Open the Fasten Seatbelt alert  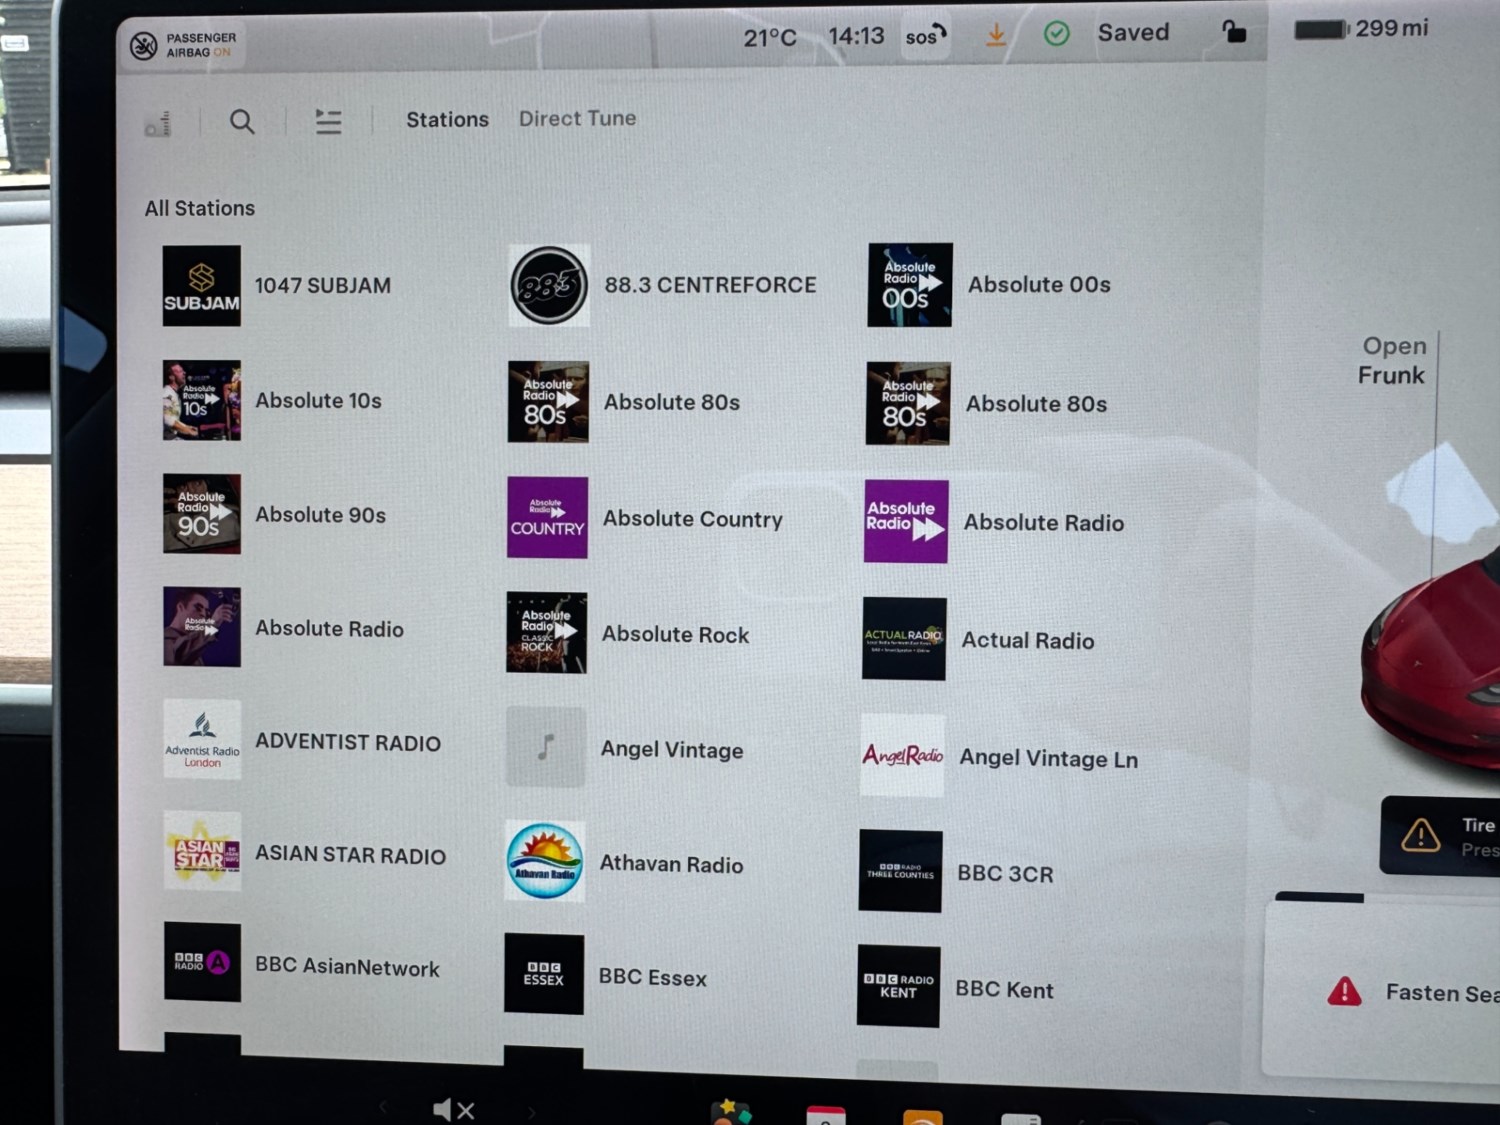(1382, 992)
